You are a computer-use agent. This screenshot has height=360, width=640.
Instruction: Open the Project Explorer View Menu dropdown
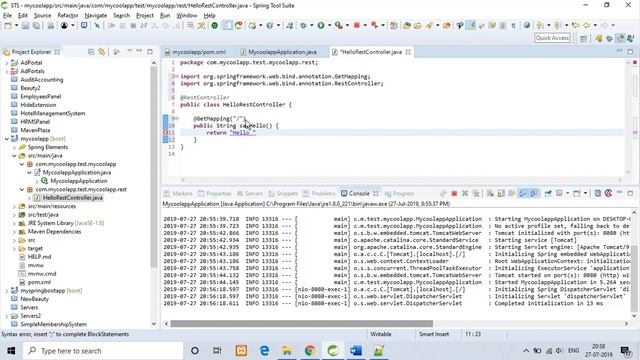tap(129, 51)
